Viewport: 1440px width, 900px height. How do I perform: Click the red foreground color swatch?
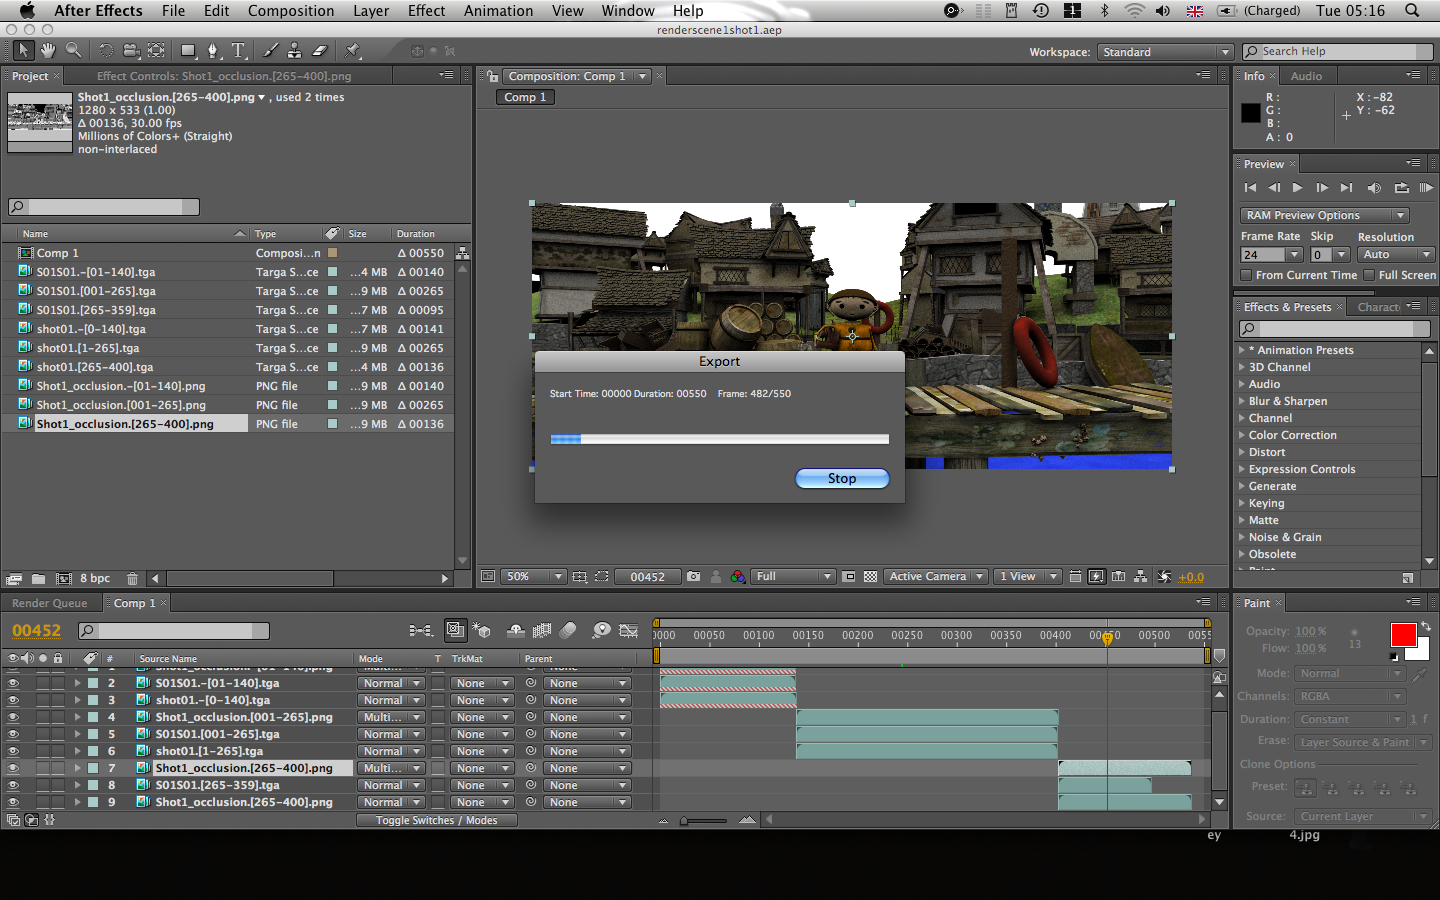(x=1403, y=635)
